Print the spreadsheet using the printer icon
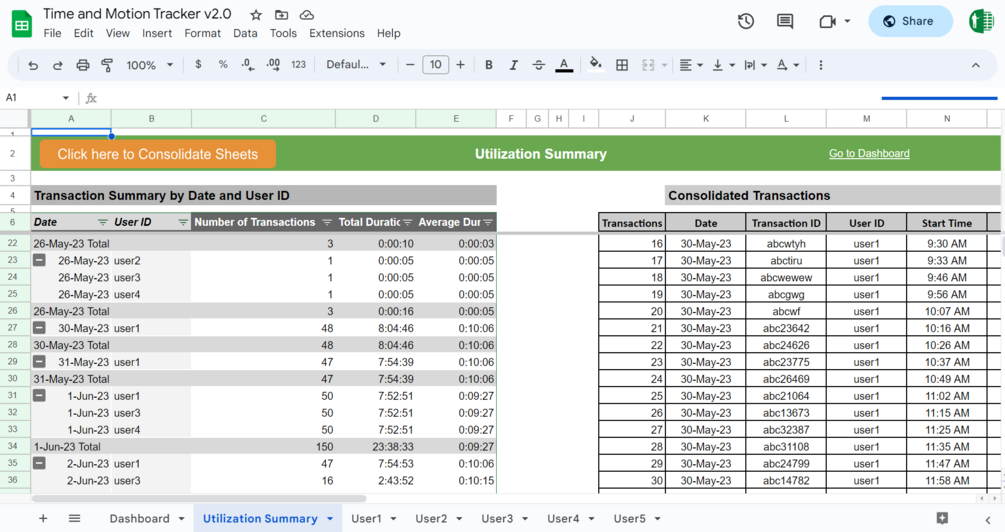The height and width of the screenshot is (532, 1005). click(x=83, y=65)
